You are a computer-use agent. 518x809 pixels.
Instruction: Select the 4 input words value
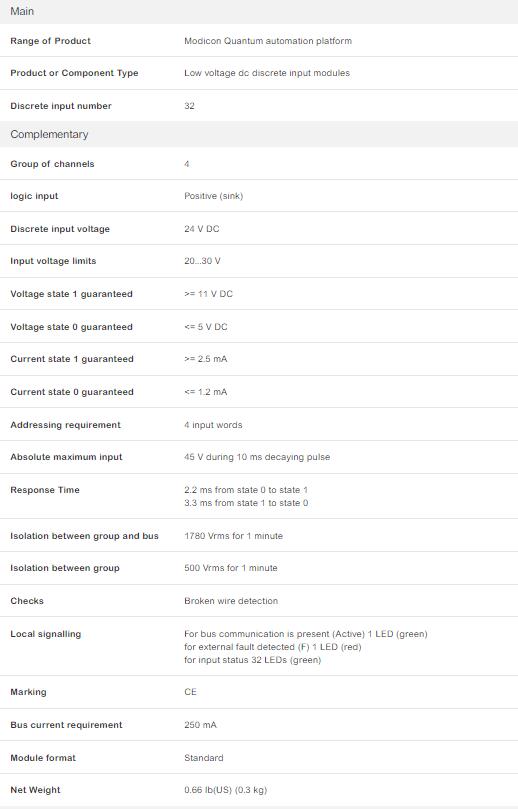click(x=213, y=425)
